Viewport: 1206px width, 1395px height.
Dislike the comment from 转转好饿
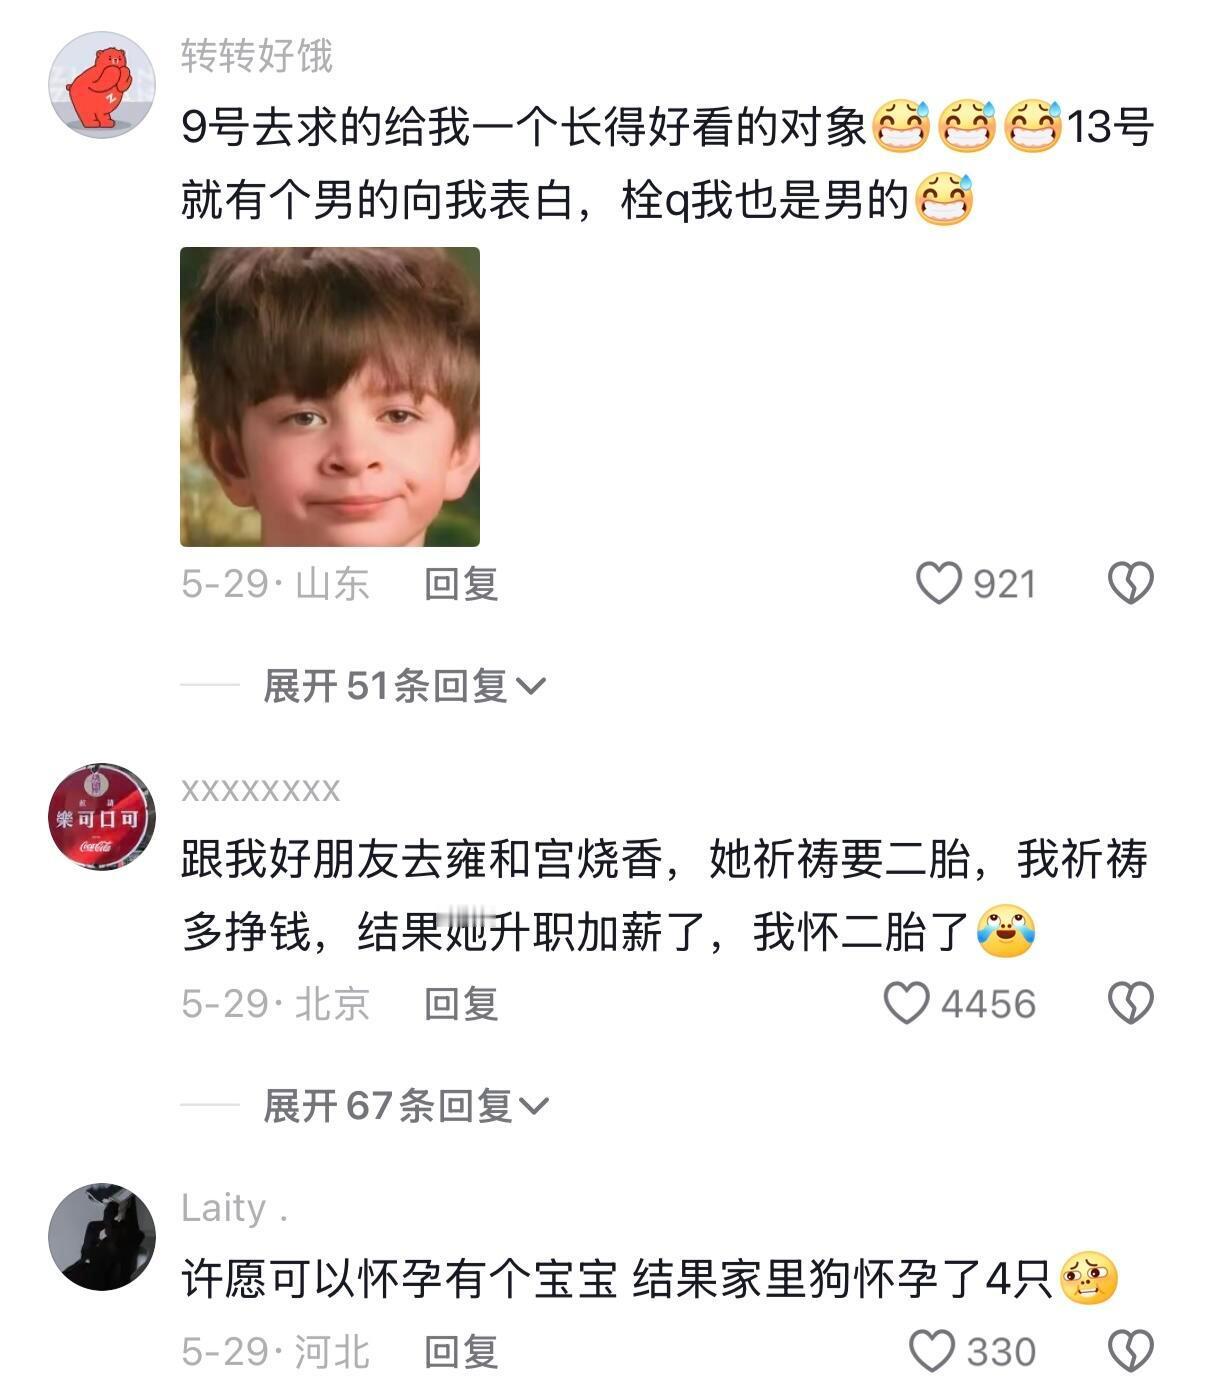(x=1131, y=583)
